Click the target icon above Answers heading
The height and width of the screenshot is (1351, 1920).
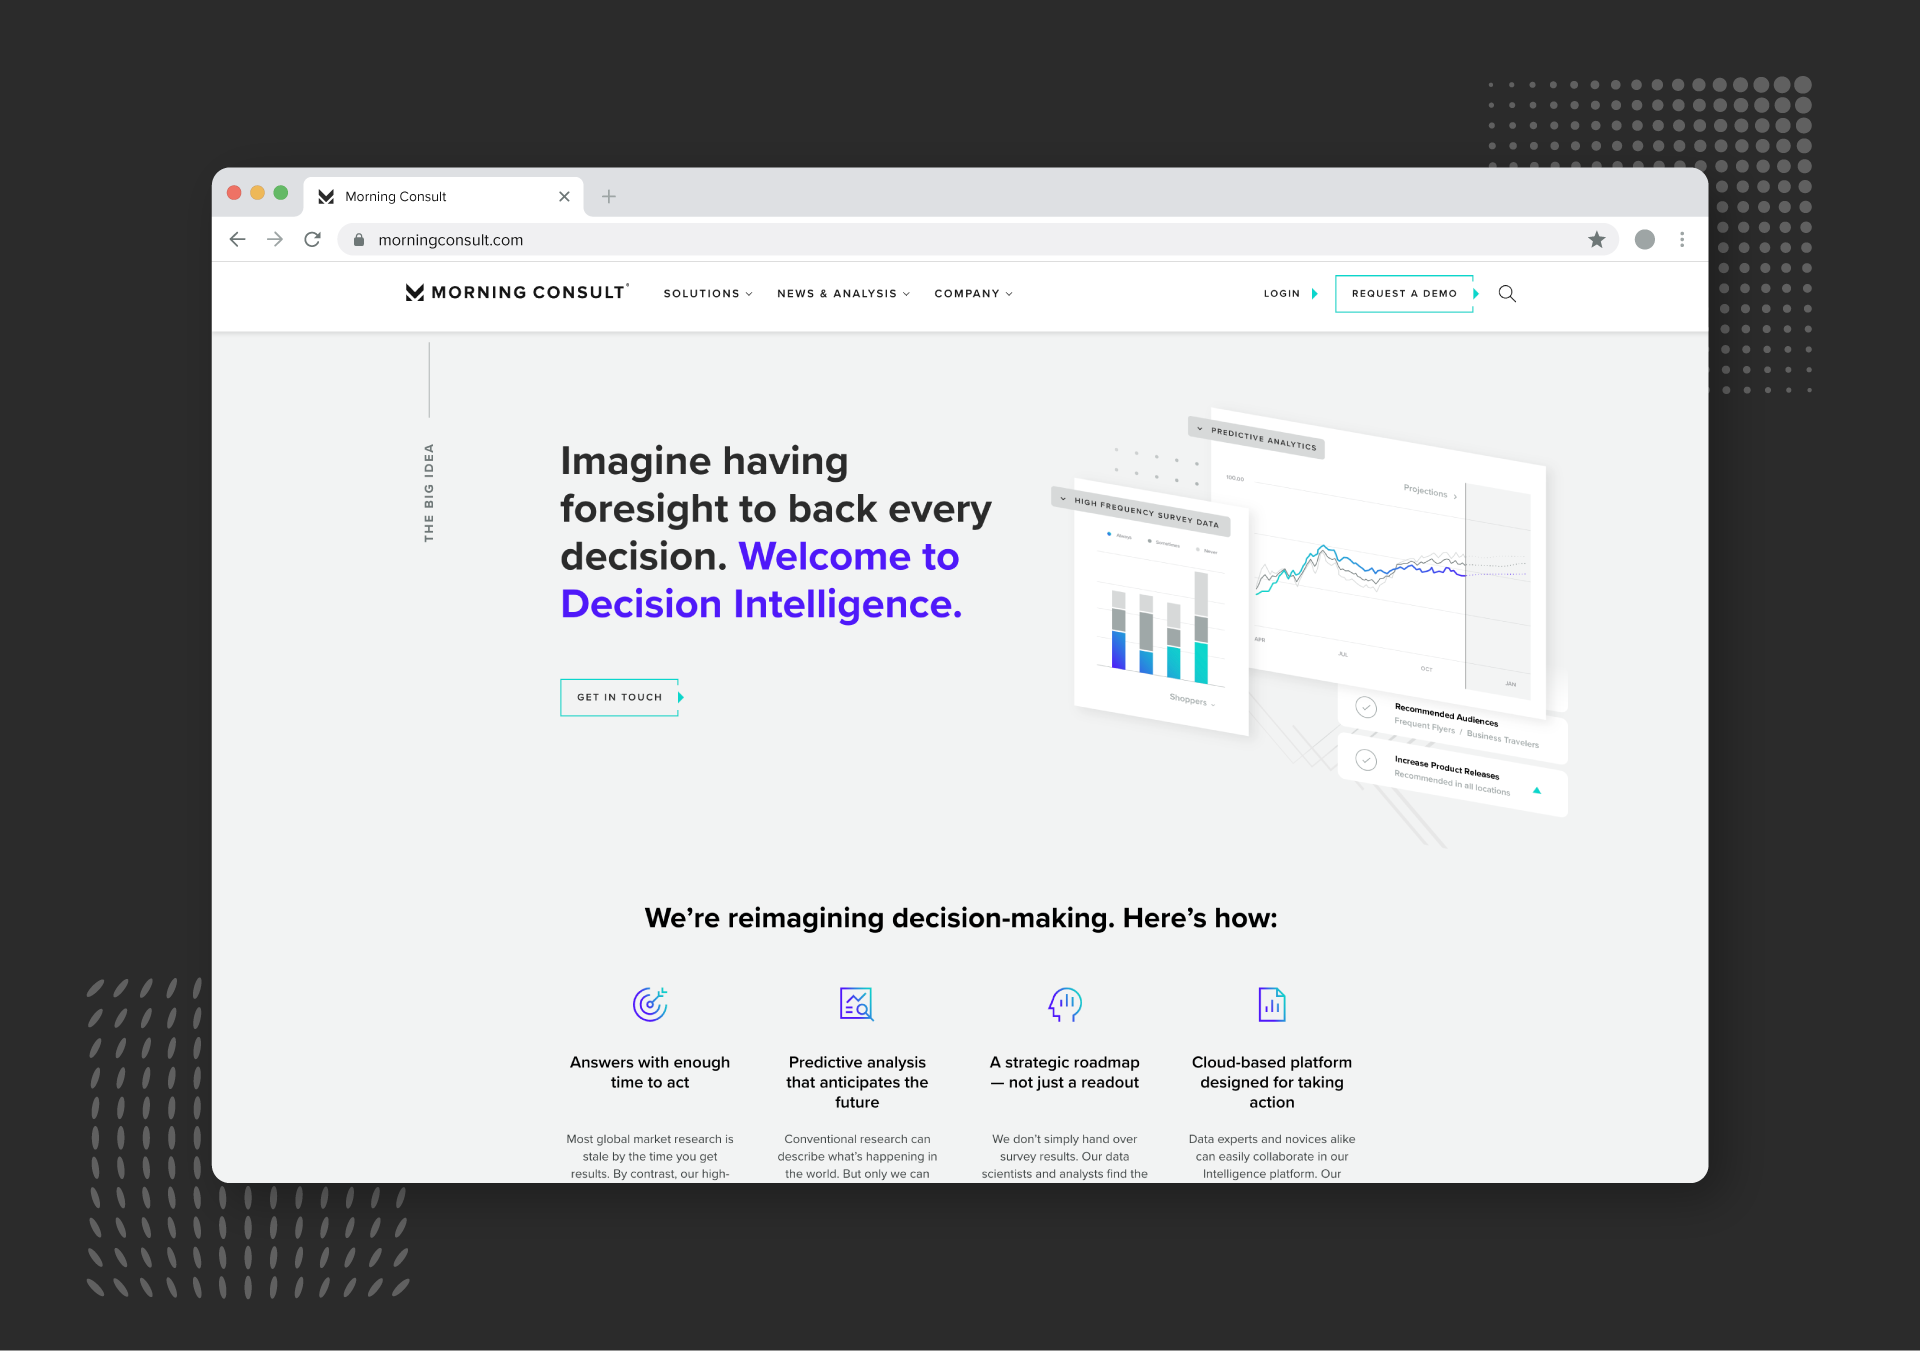(650, 1004)
